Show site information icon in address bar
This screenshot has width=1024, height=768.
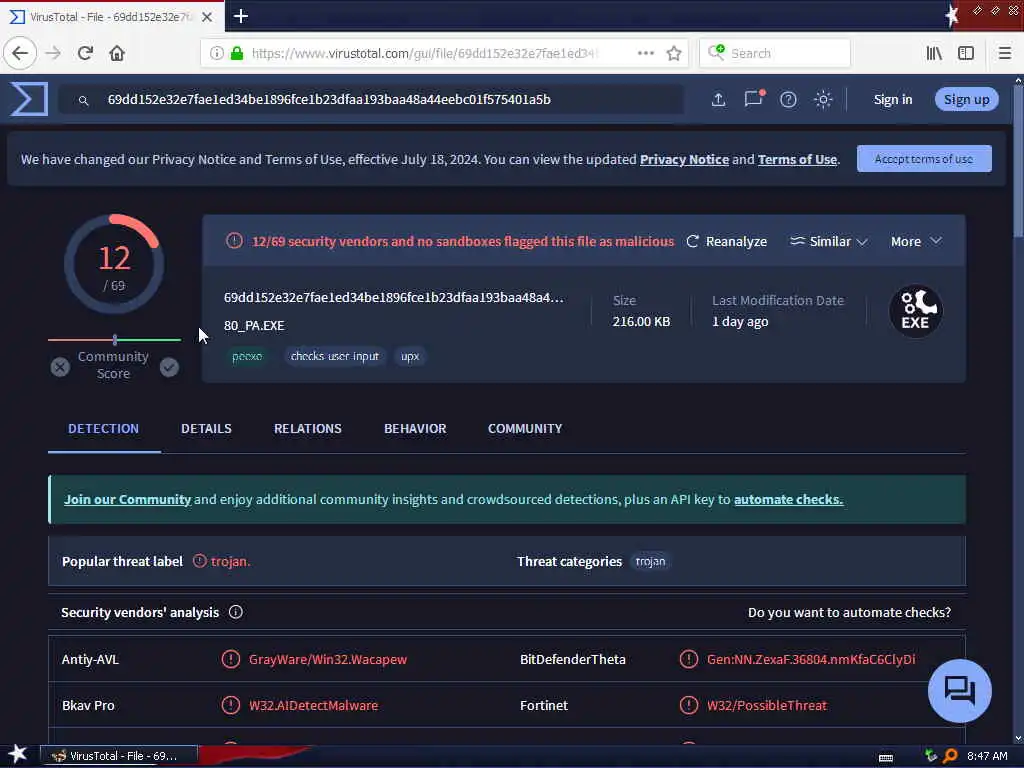point(217,53)
